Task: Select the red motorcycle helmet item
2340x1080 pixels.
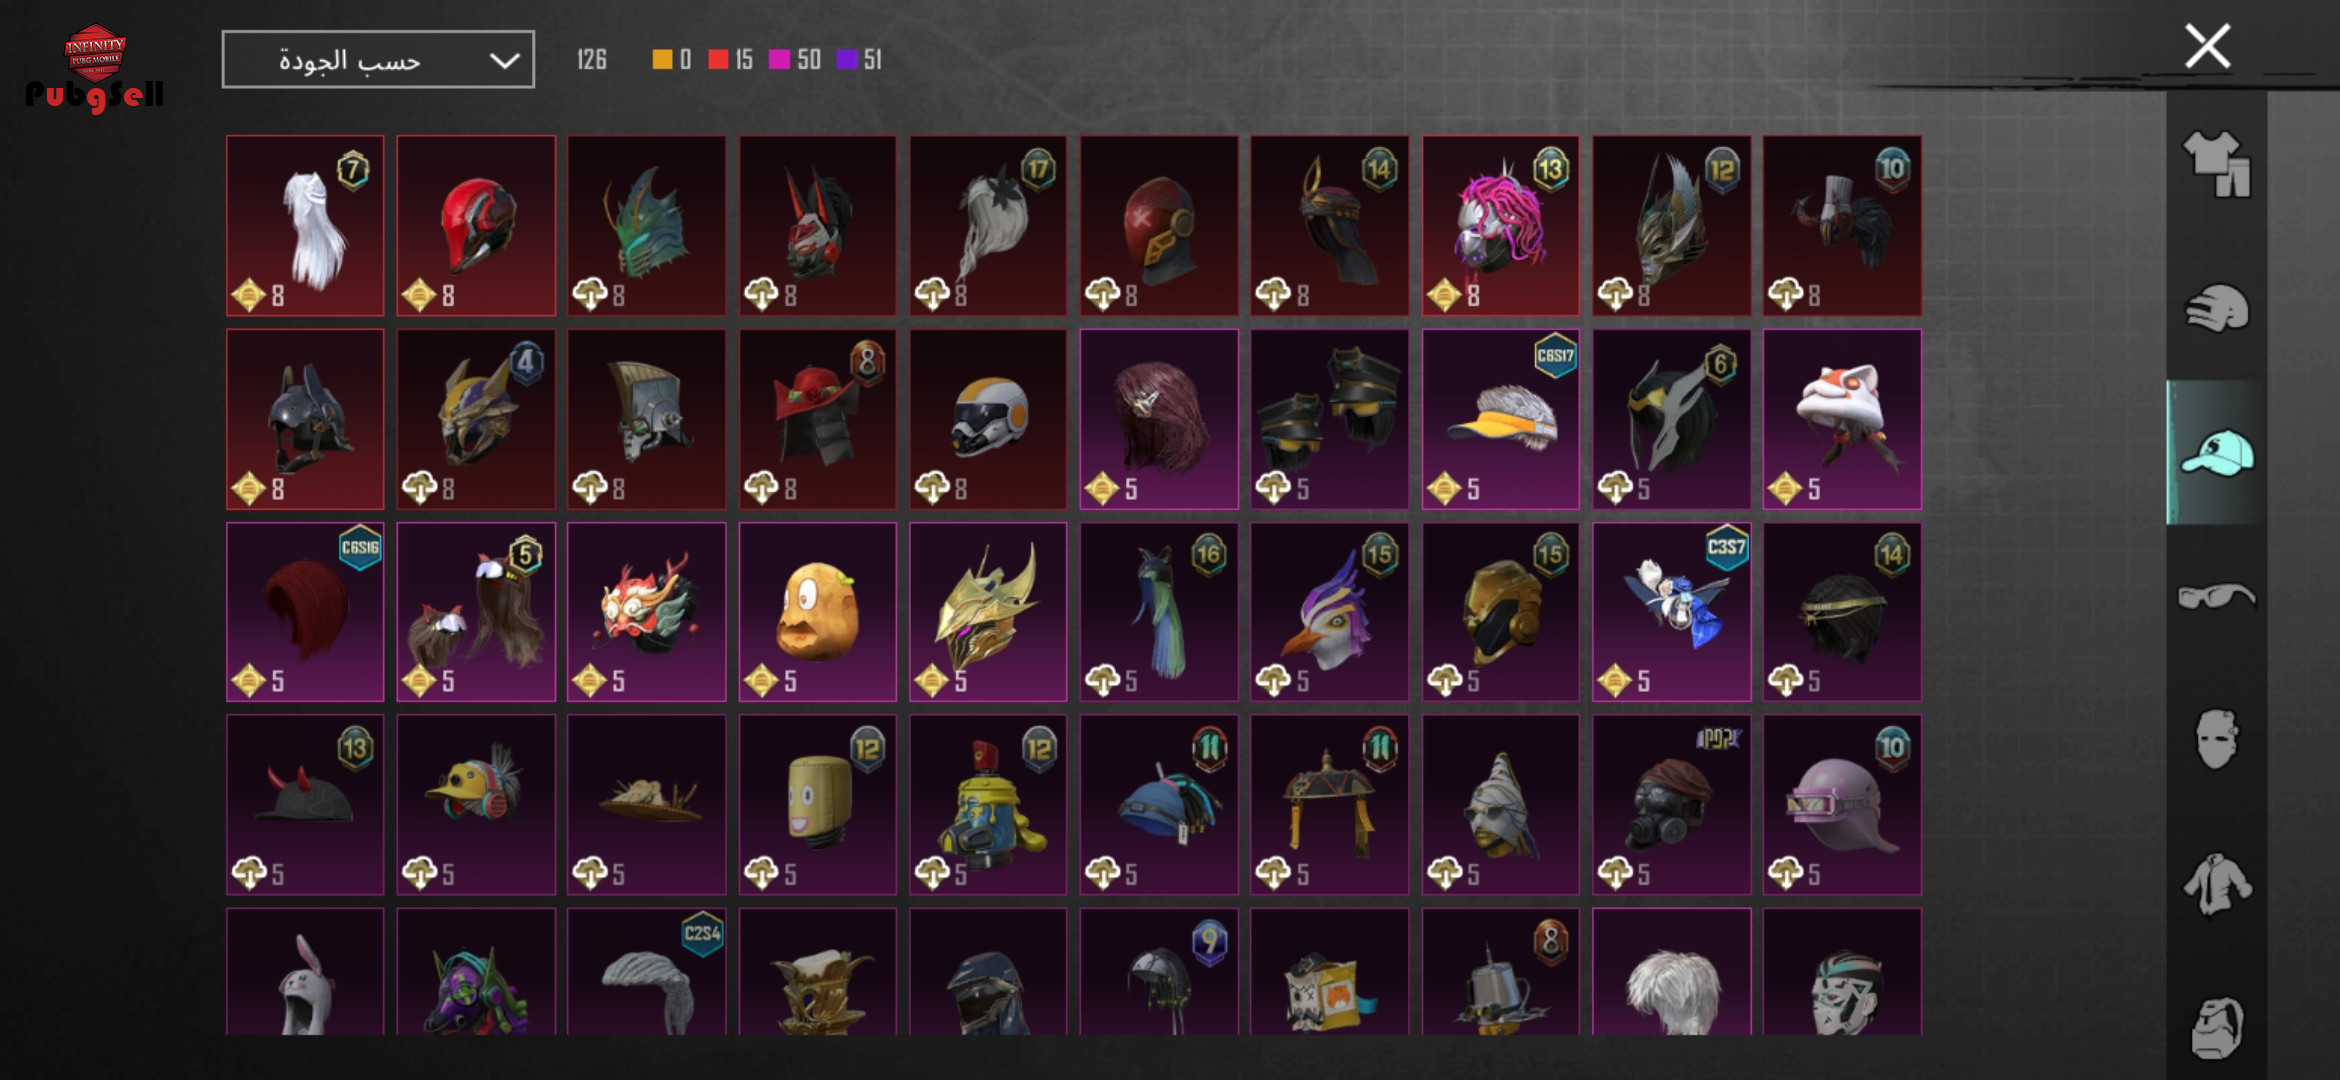Action: (476, 226)
